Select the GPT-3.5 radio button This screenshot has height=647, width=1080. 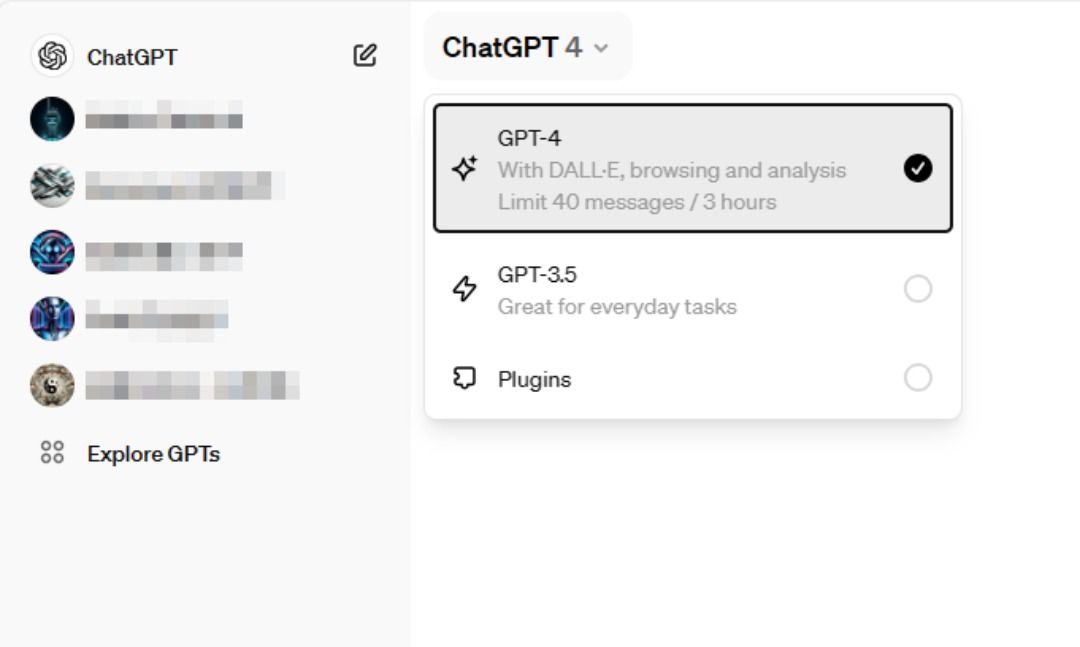tap(918, 289)
